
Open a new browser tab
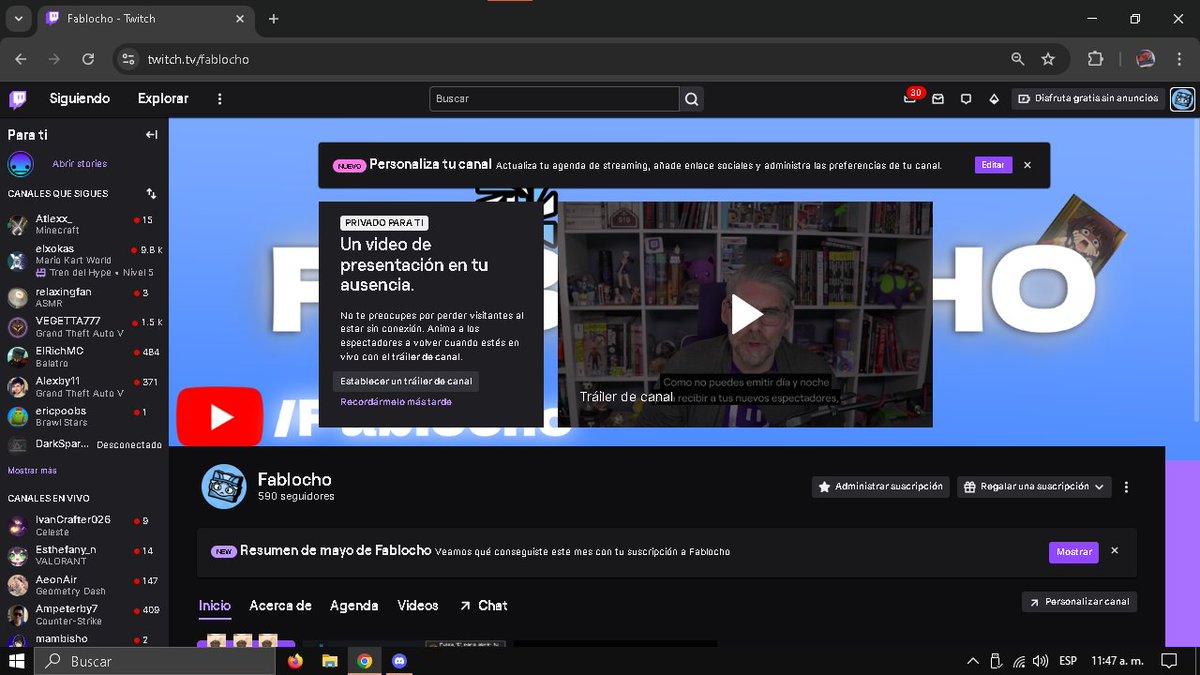point(274,19)
